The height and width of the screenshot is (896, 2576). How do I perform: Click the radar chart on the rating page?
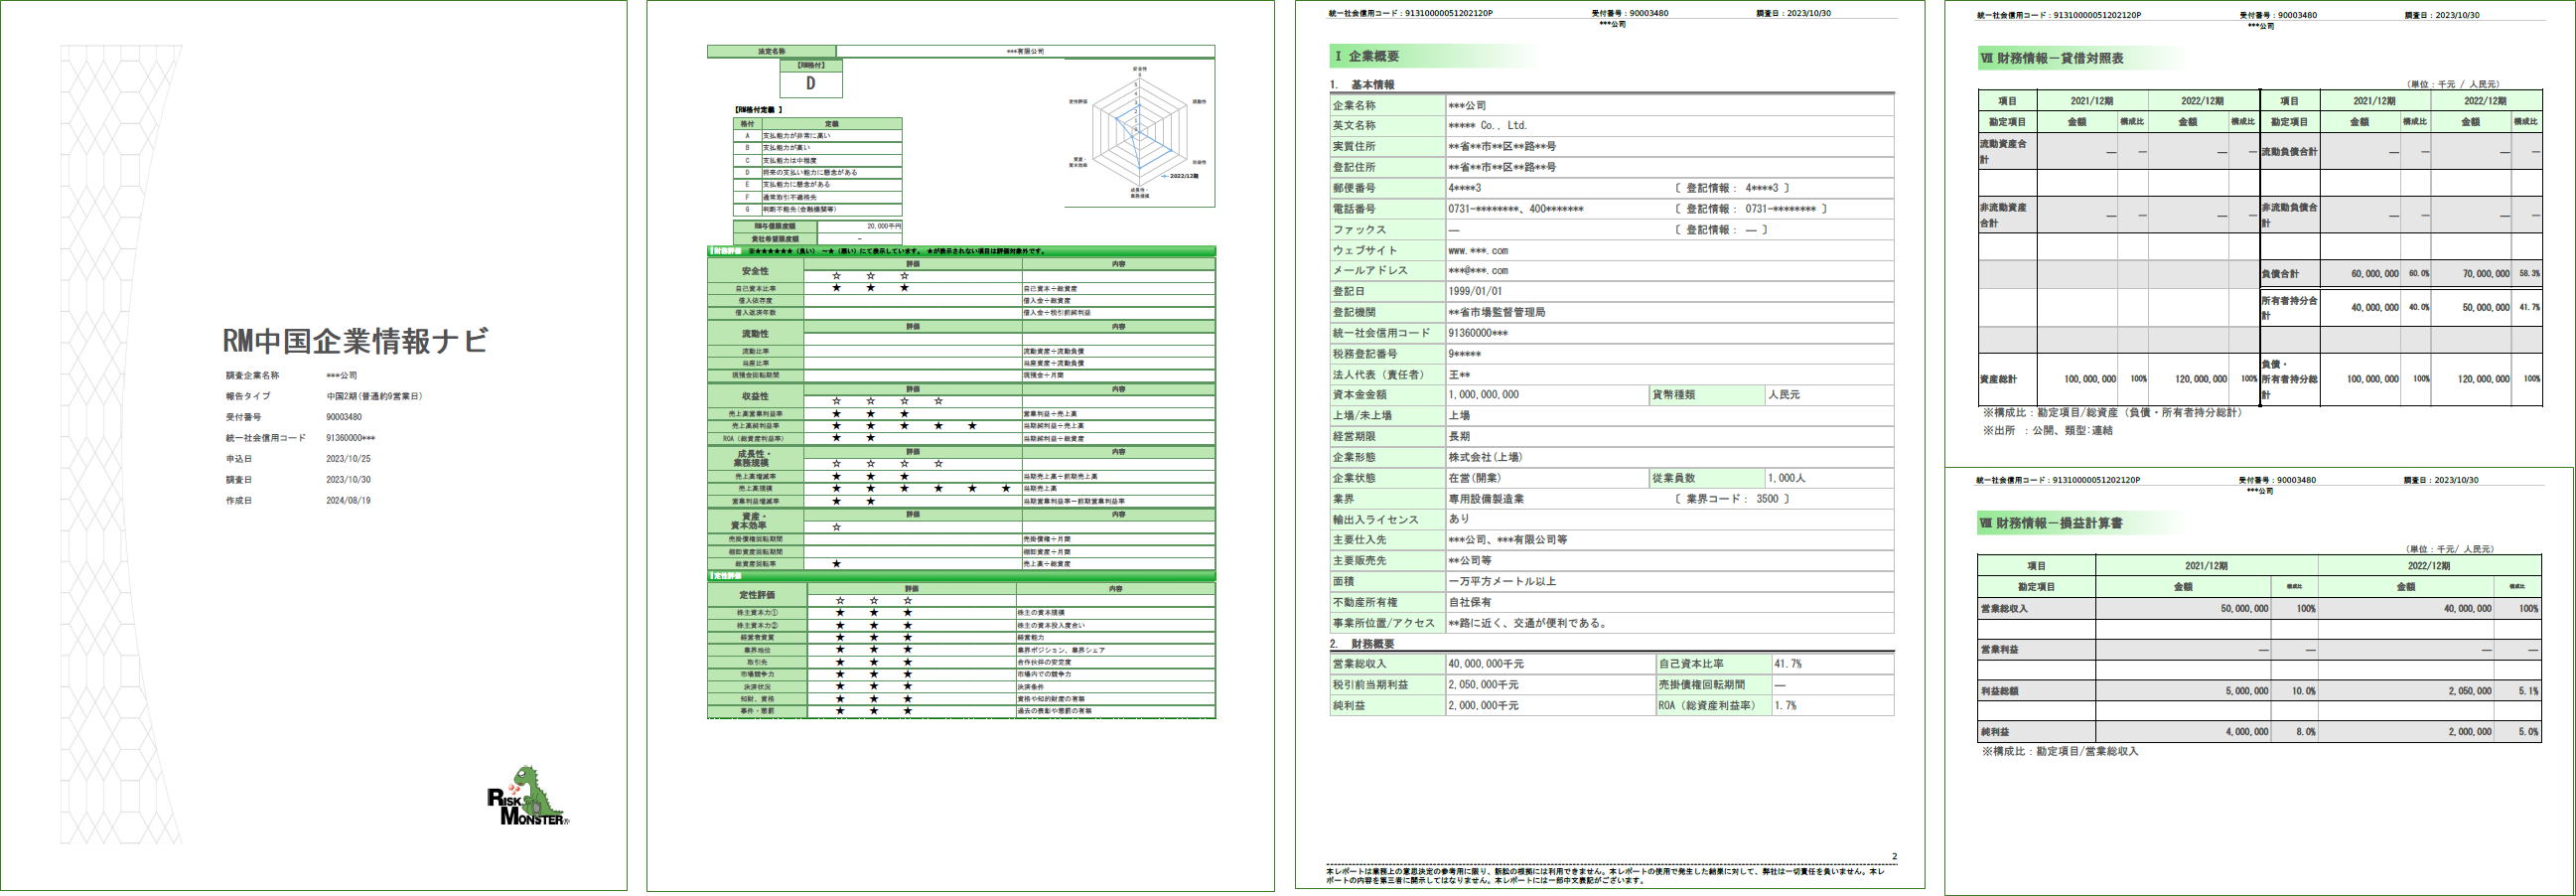click(x=1139, y=130)
